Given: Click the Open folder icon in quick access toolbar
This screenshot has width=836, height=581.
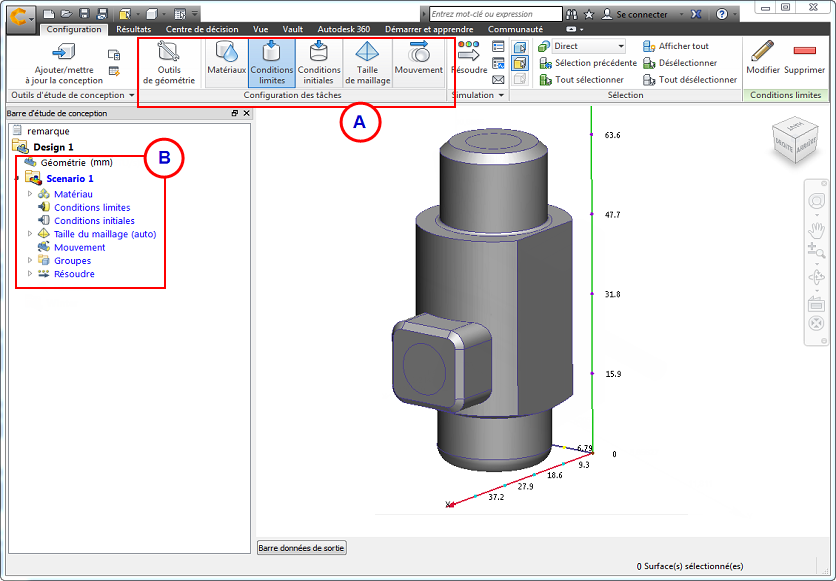Looking at the screenshot, I should tap(66, 14).
